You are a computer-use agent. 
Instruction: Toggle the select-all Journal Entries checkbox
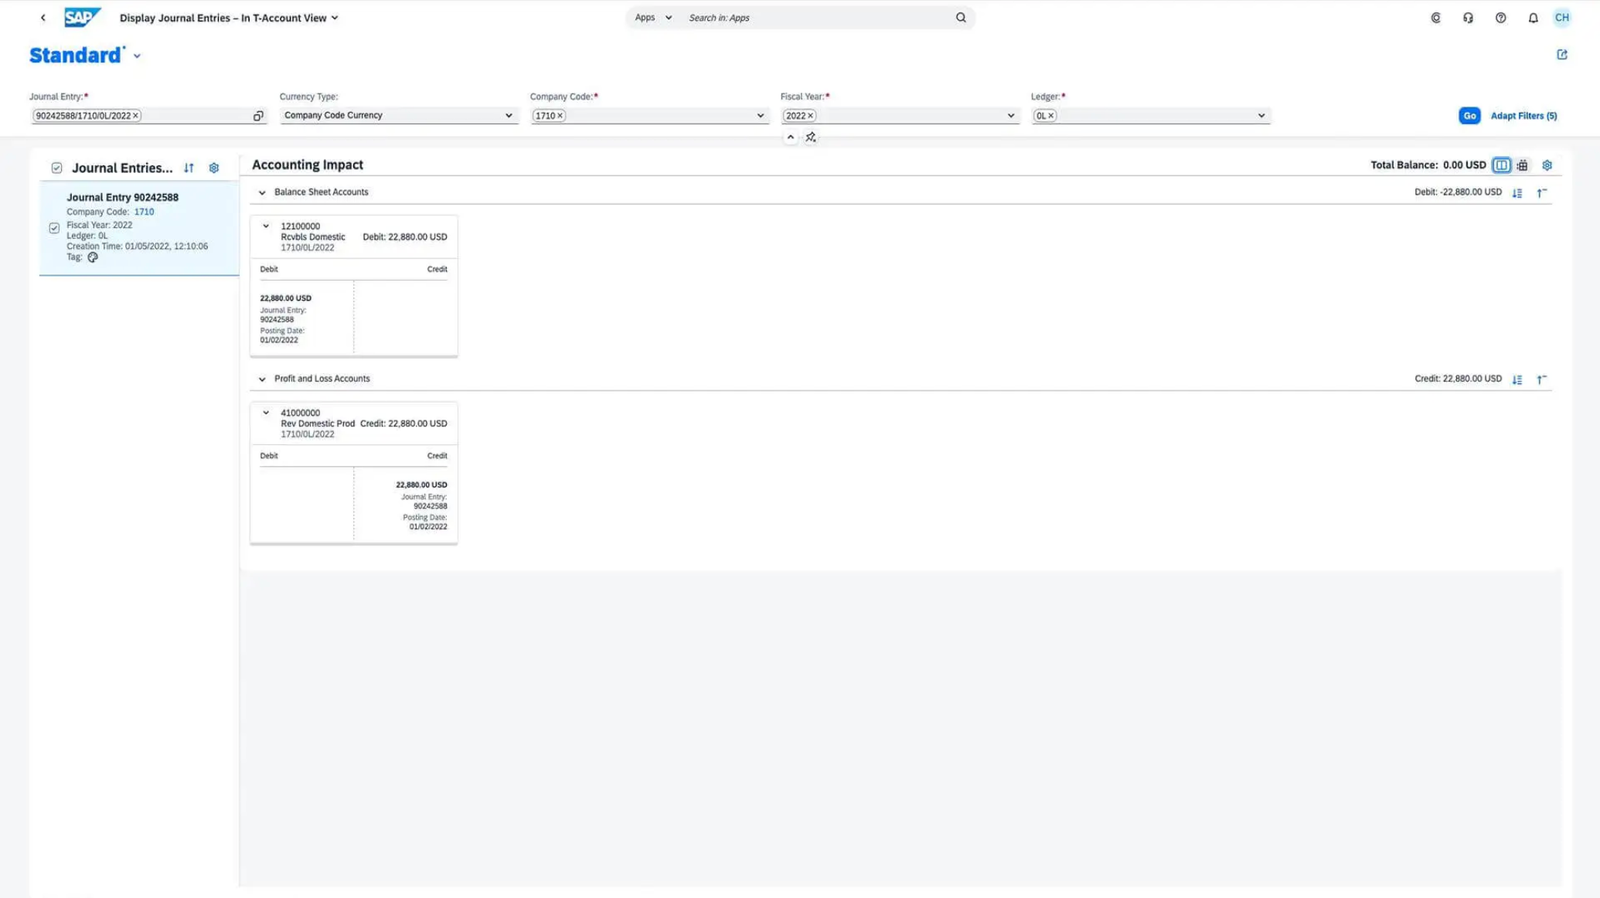tap(57, 168)
